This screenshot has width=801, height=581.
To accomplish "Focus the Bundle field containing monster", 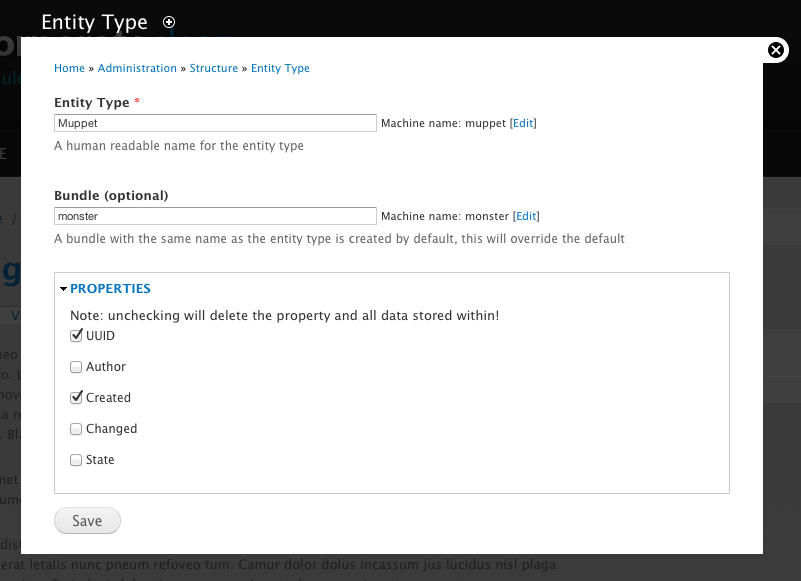I will coord(216,216).
